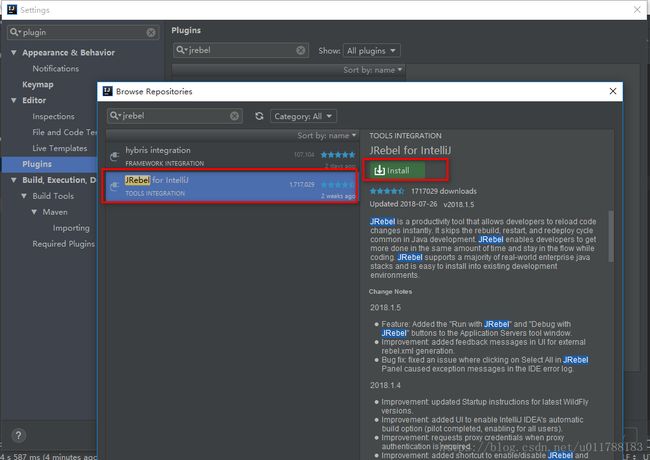Click the 2018.1.4 change notes heading
The width and height of the screenshot is (650, 460).
pos(386,385)
